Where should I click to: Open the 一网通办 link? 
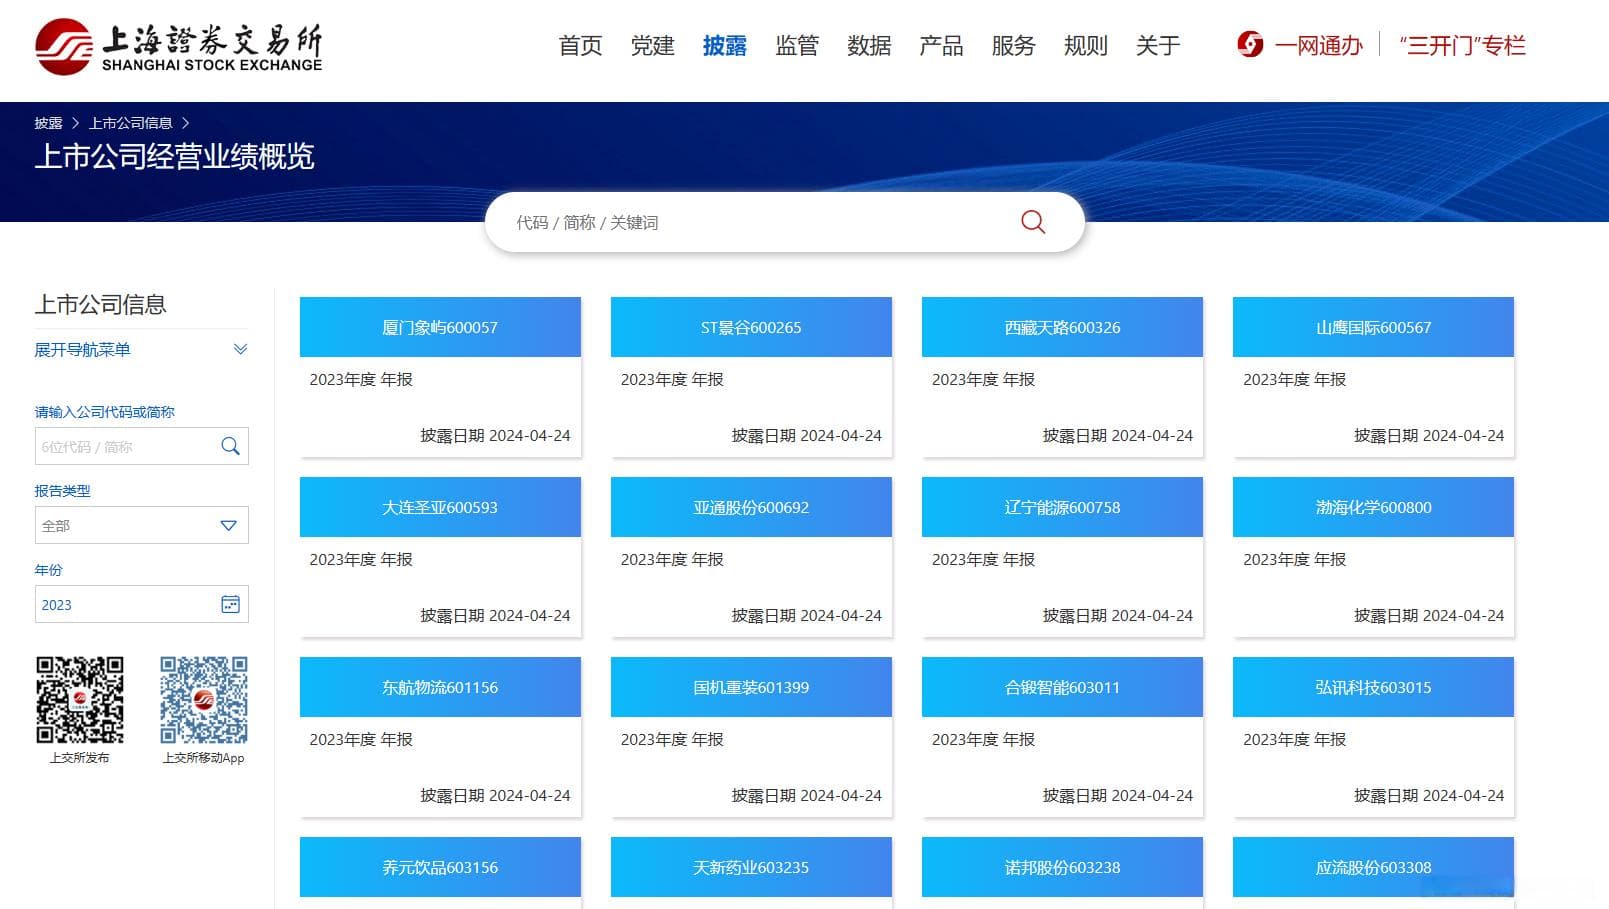[x=1318, y=46]
